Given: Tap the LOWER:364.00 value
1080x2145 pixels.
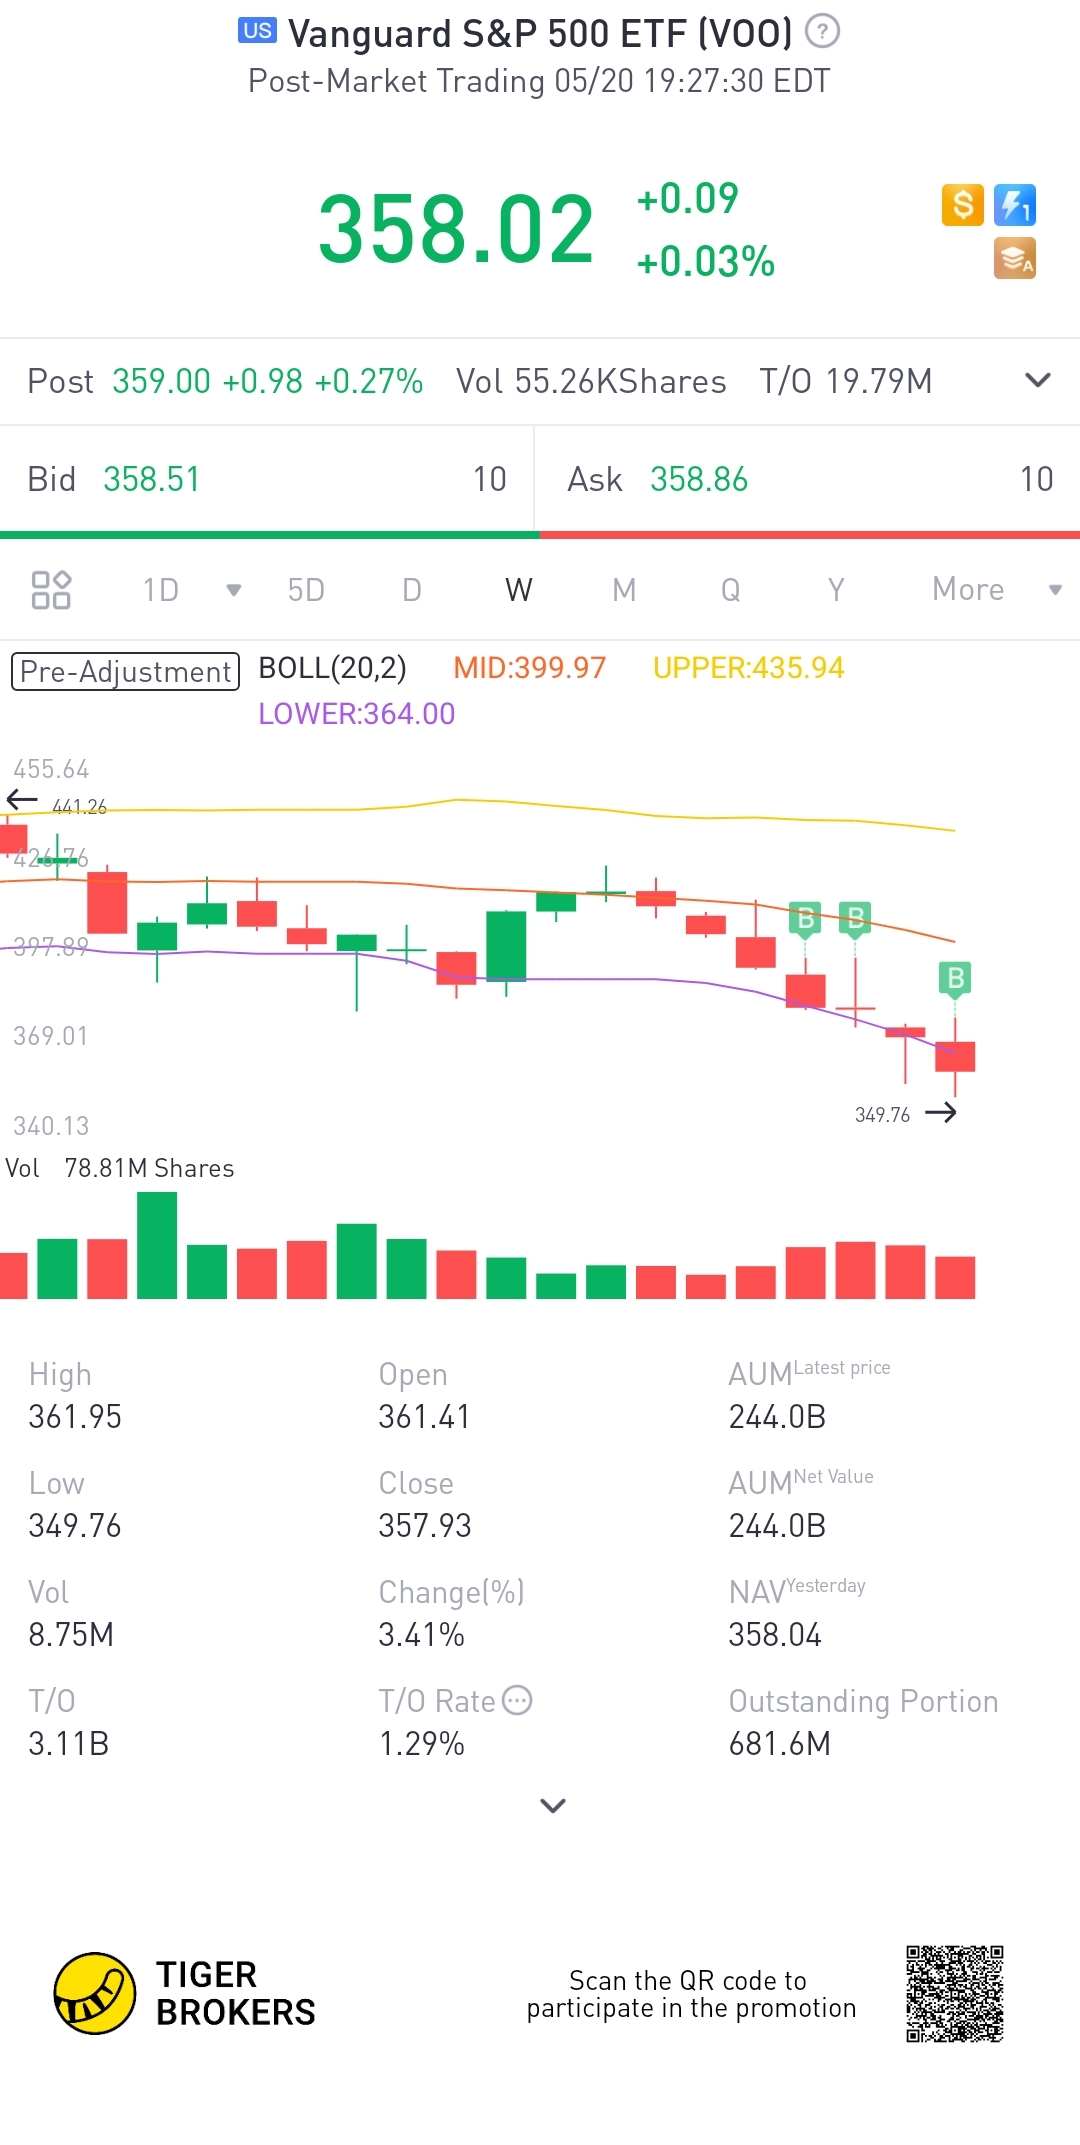Looking at the screenshot, I should coord(357,714).
